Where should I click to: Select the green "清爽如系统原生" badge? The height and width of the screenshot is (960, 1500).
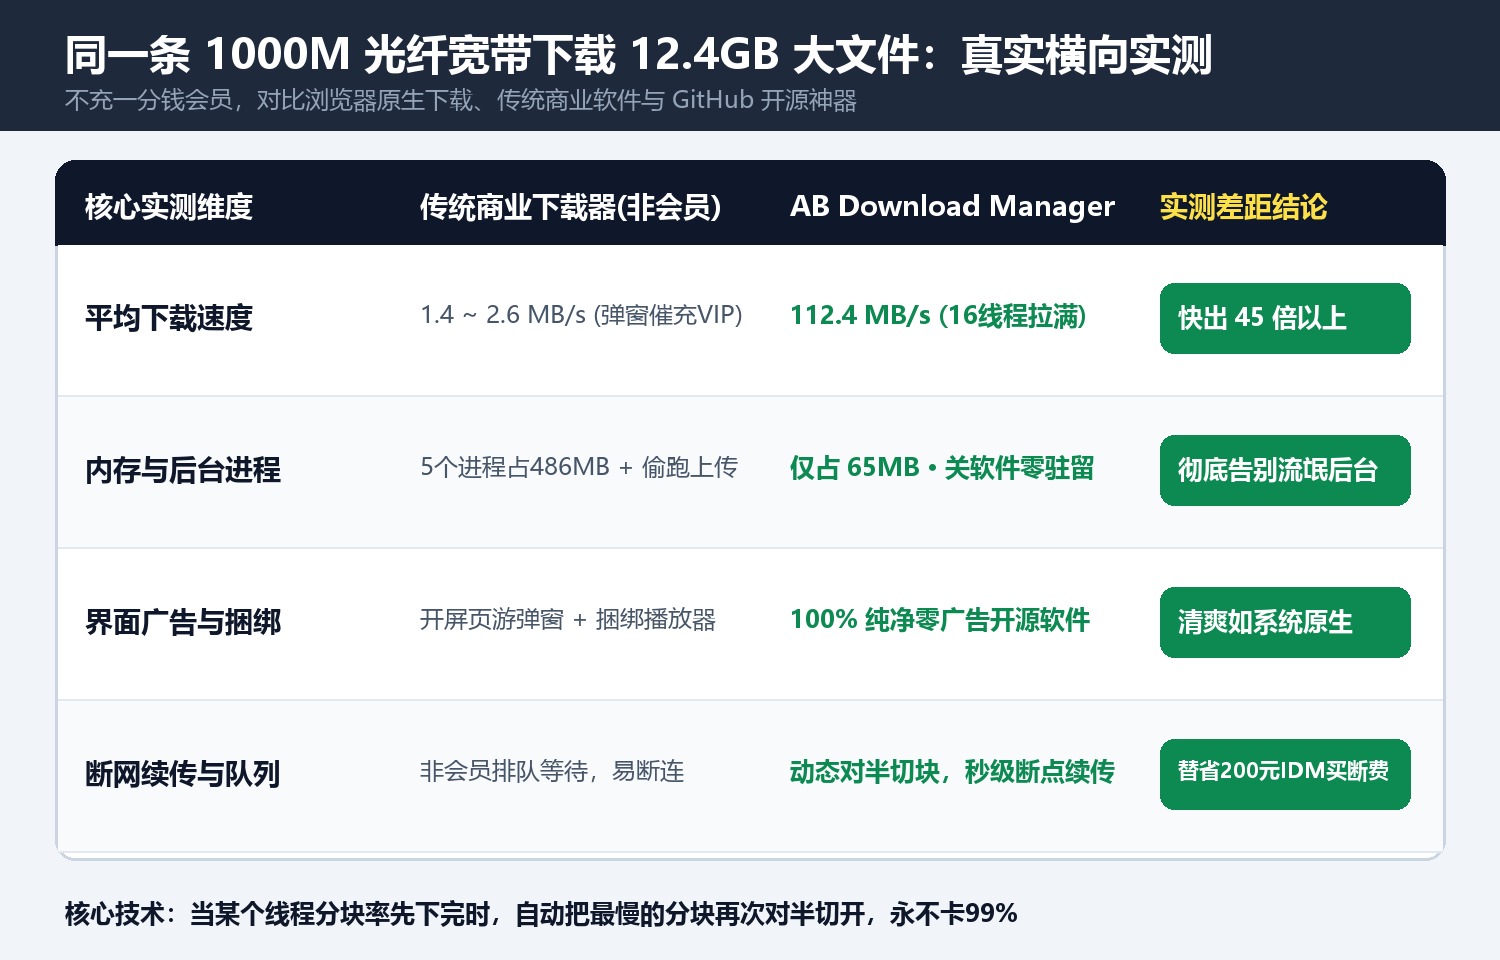tap(1285, 622)
